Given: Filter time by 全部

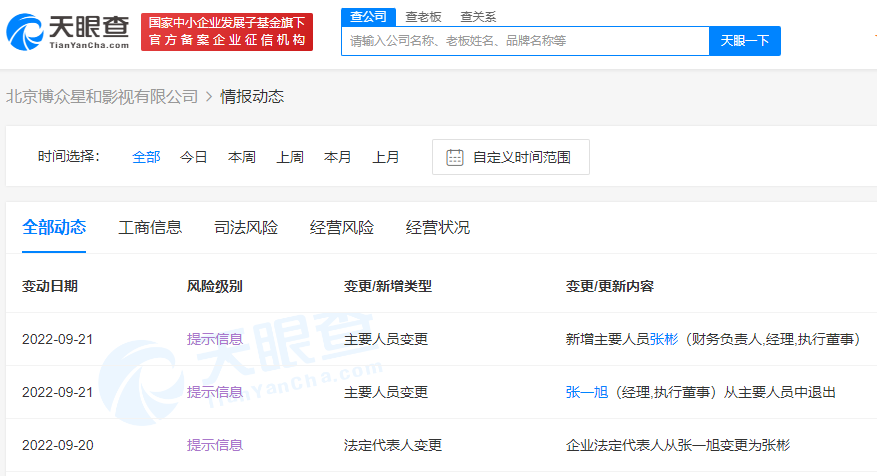Looking at the screenshot, I should 146,157.
